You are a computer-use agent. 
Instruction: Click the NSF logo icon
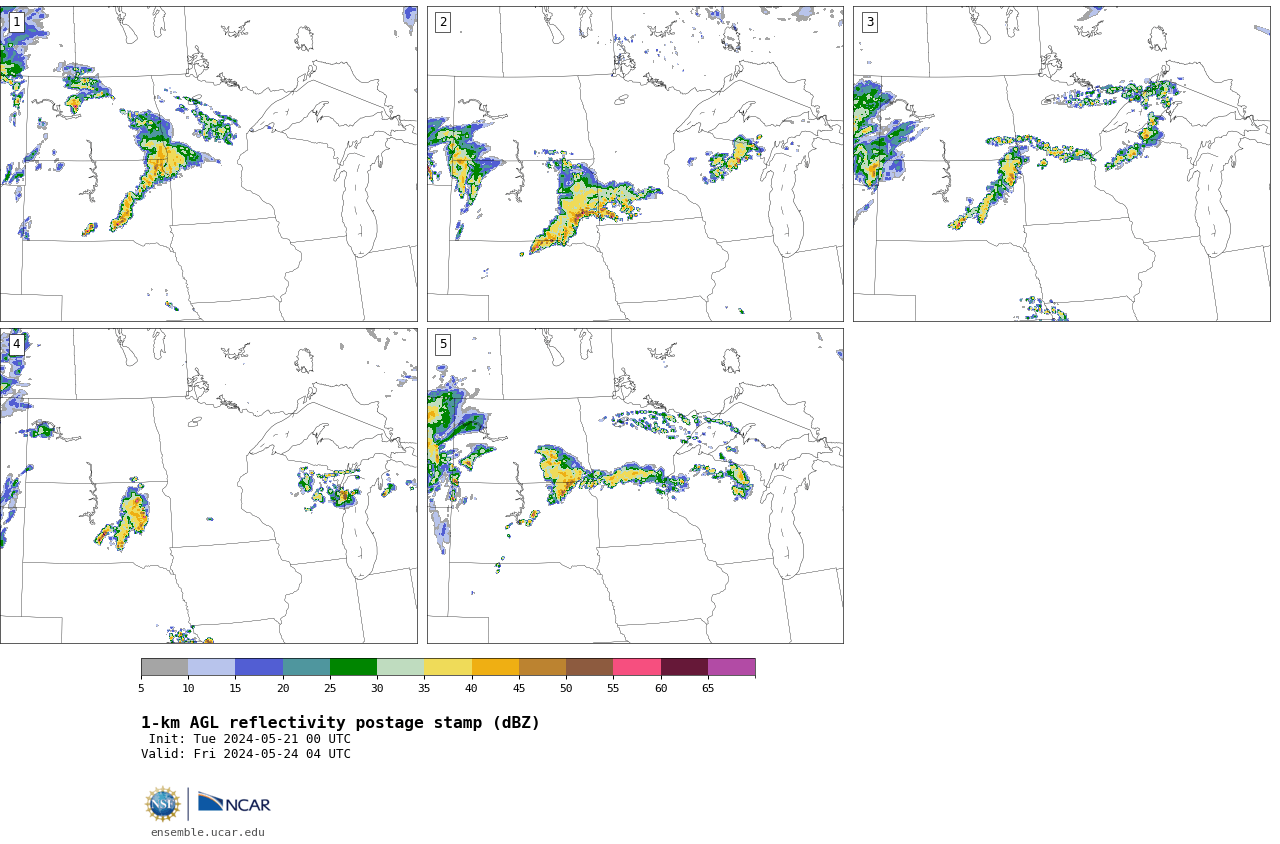[163, 803]
